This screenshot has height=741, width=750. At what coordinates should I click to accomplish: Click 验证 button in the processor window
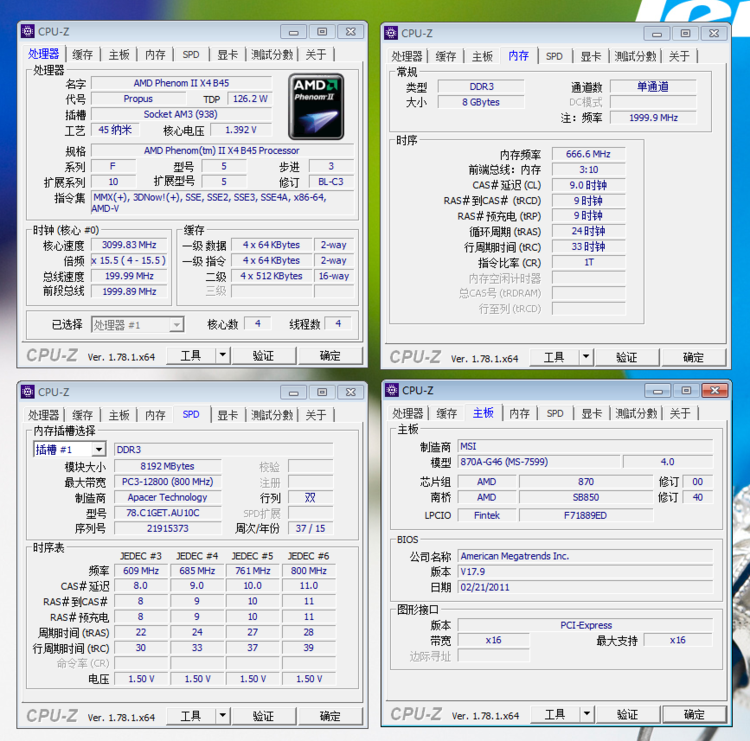(x=263, y=355)
